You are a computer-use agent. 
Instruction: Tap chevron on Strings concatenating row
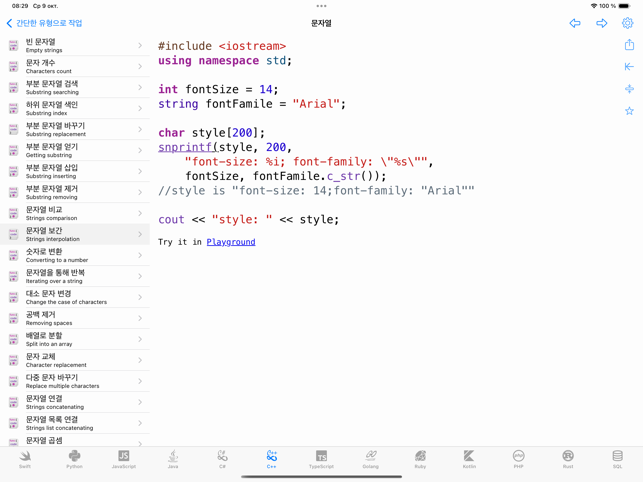click(x=140, y=402)
